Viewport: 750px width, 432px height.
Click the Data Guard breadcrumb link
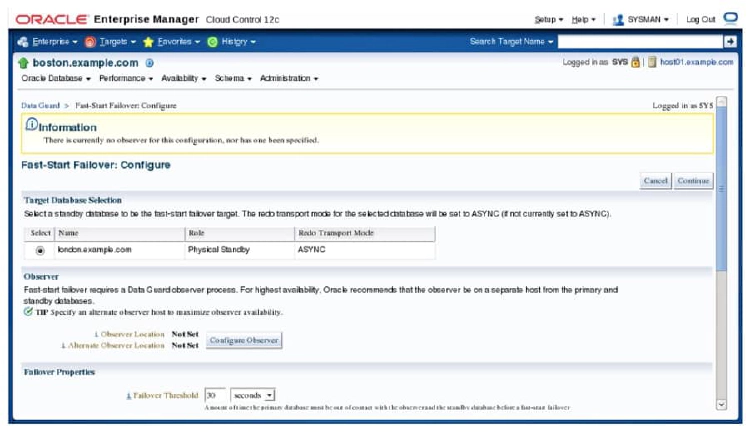click(41, 105)
